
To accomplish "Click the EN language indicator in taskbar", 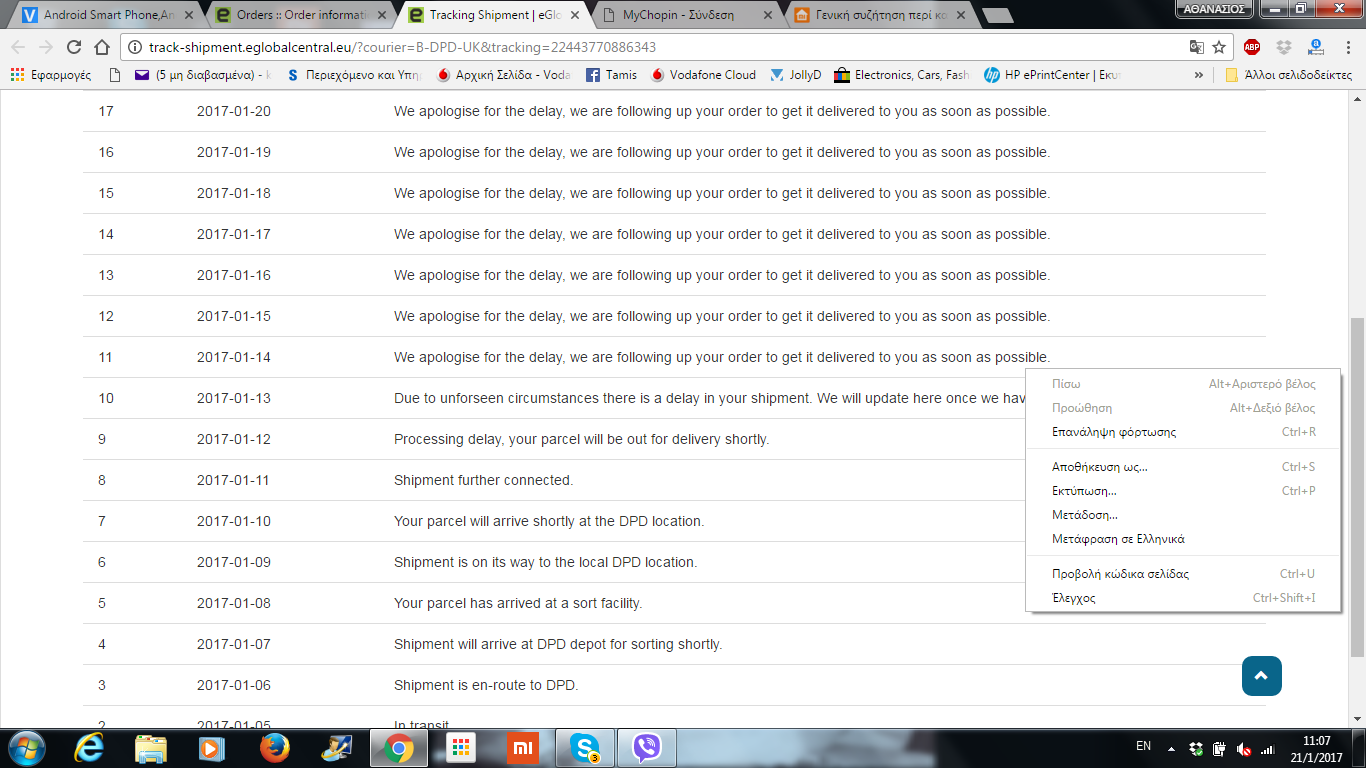I will pos(1143,746).
